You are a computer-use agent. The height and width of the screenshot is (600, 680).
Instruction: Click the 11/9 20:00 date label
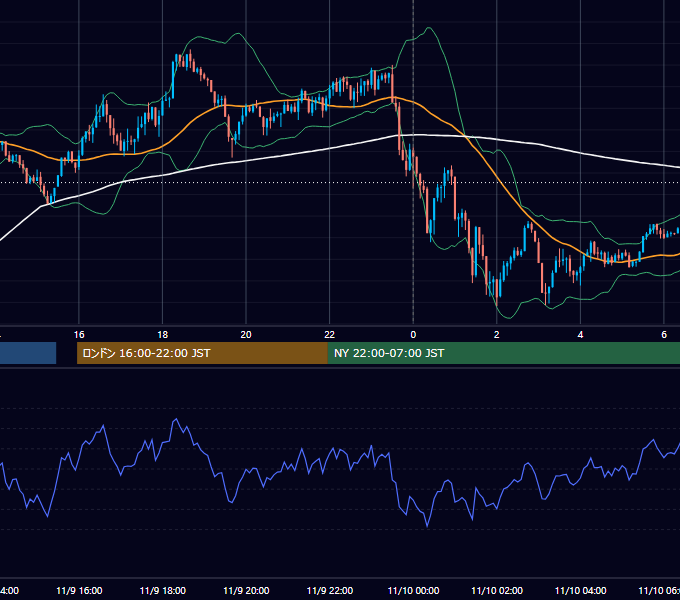point(246,590)
